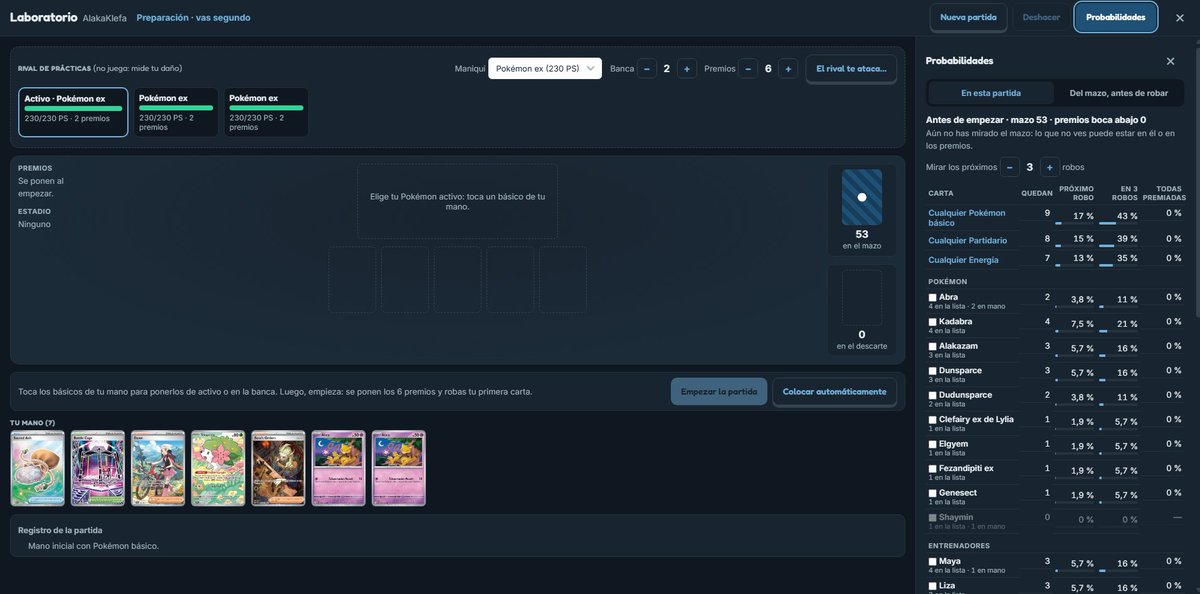This screenshot has width=1200, height=594.
Task: Tick the Liza trainer checkbox
Action: coord(933,586)
